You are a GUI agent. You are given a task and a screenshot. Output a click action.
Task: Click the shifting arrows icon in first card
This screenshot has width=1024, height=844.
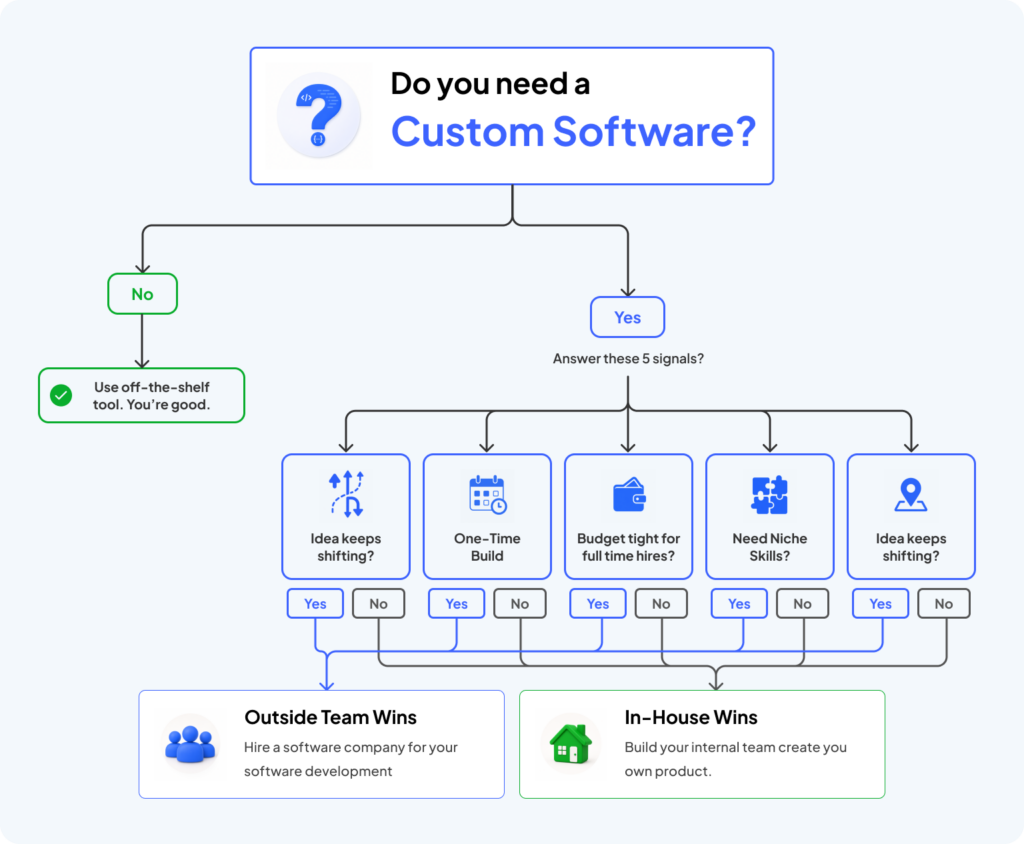click(346, 494)
